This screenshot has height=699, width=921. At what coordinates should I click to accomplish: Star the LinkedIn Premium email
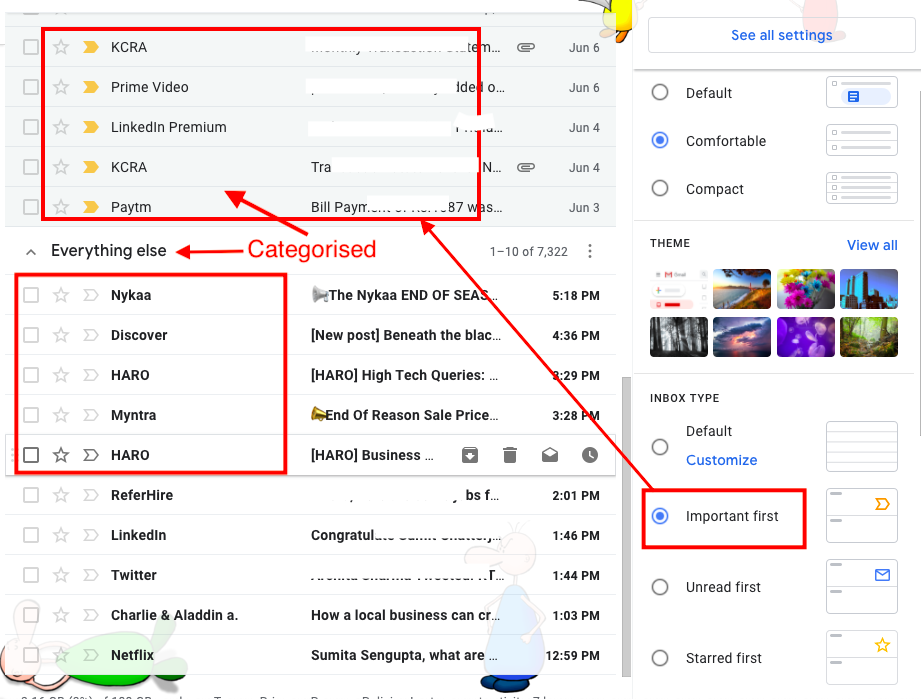(x=61, y=127)
